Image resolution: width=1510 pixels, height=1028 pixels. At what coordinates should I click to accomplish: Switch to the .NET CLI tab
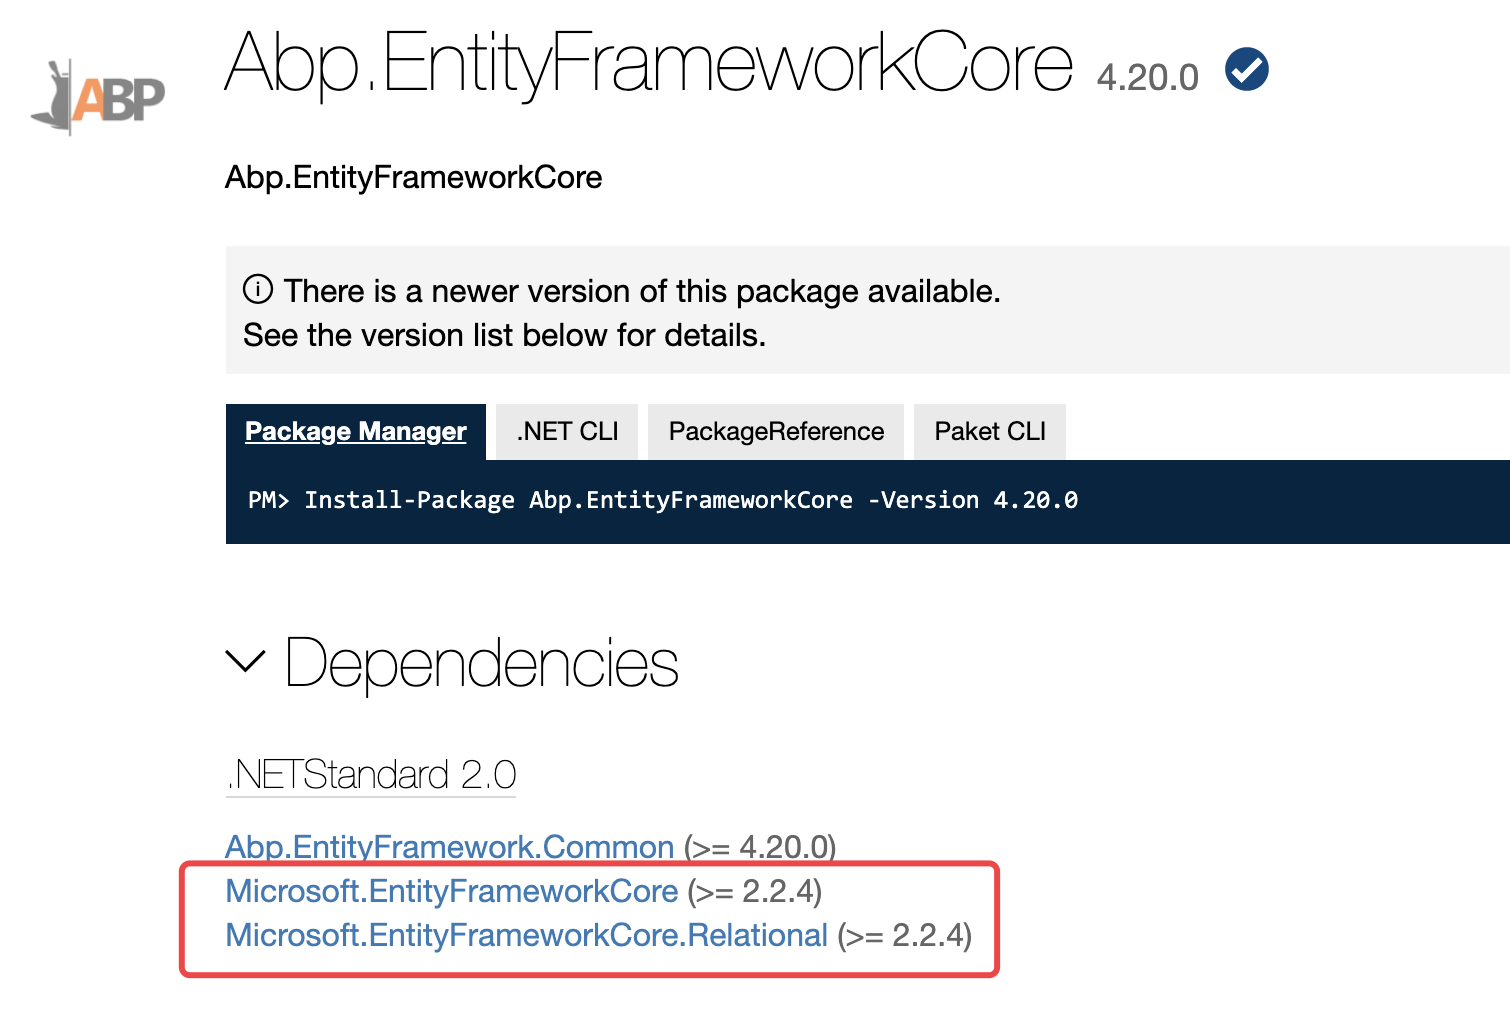[x=567, y=431]
